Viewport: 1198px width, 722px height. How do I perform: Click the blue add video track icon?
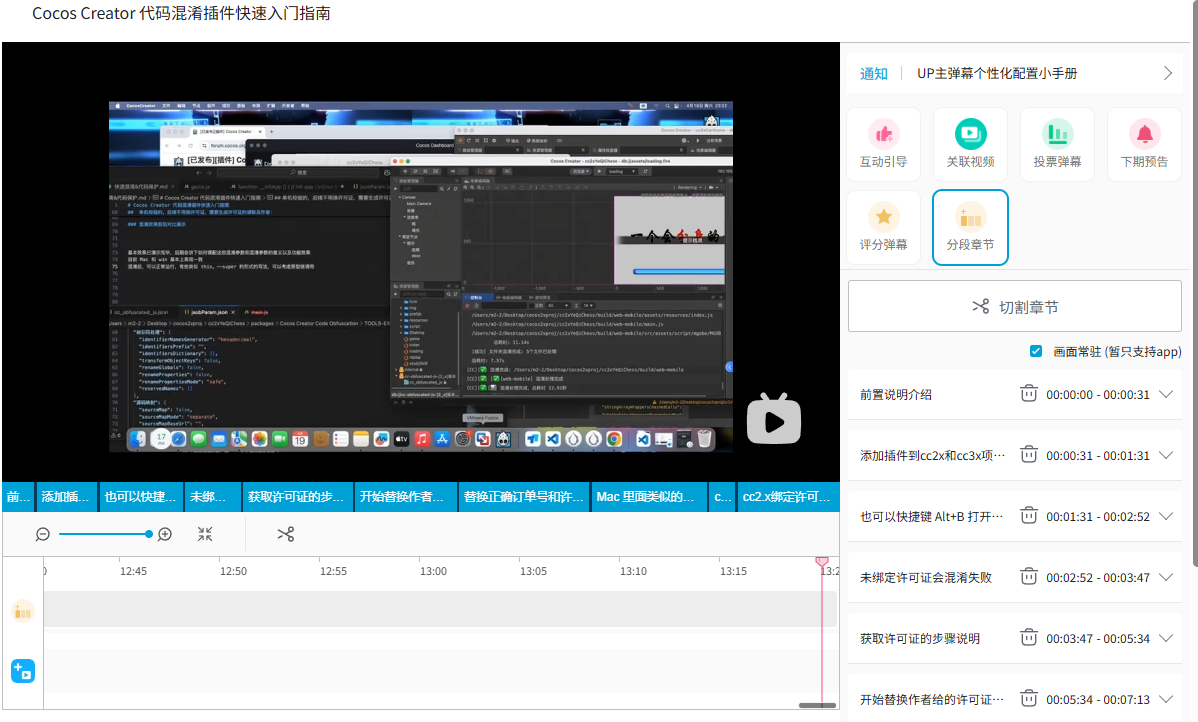click(x=23, y=671)
